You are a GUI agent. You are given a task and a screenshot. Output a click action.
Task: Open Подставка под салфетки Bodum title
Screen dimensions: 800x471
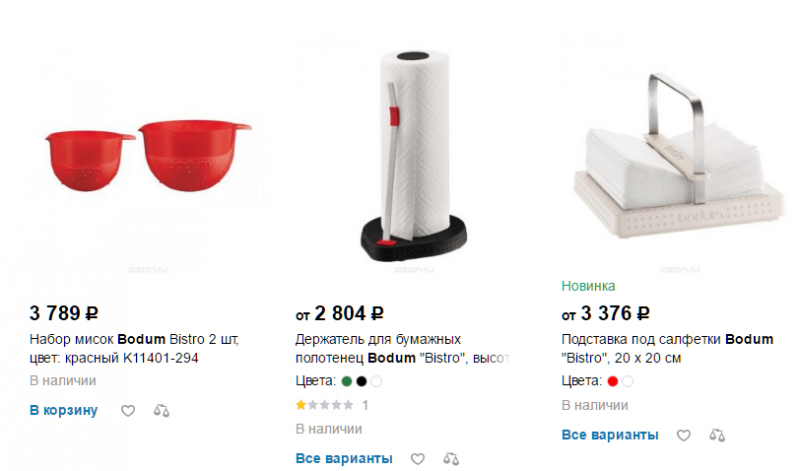(x=667, y=349)
